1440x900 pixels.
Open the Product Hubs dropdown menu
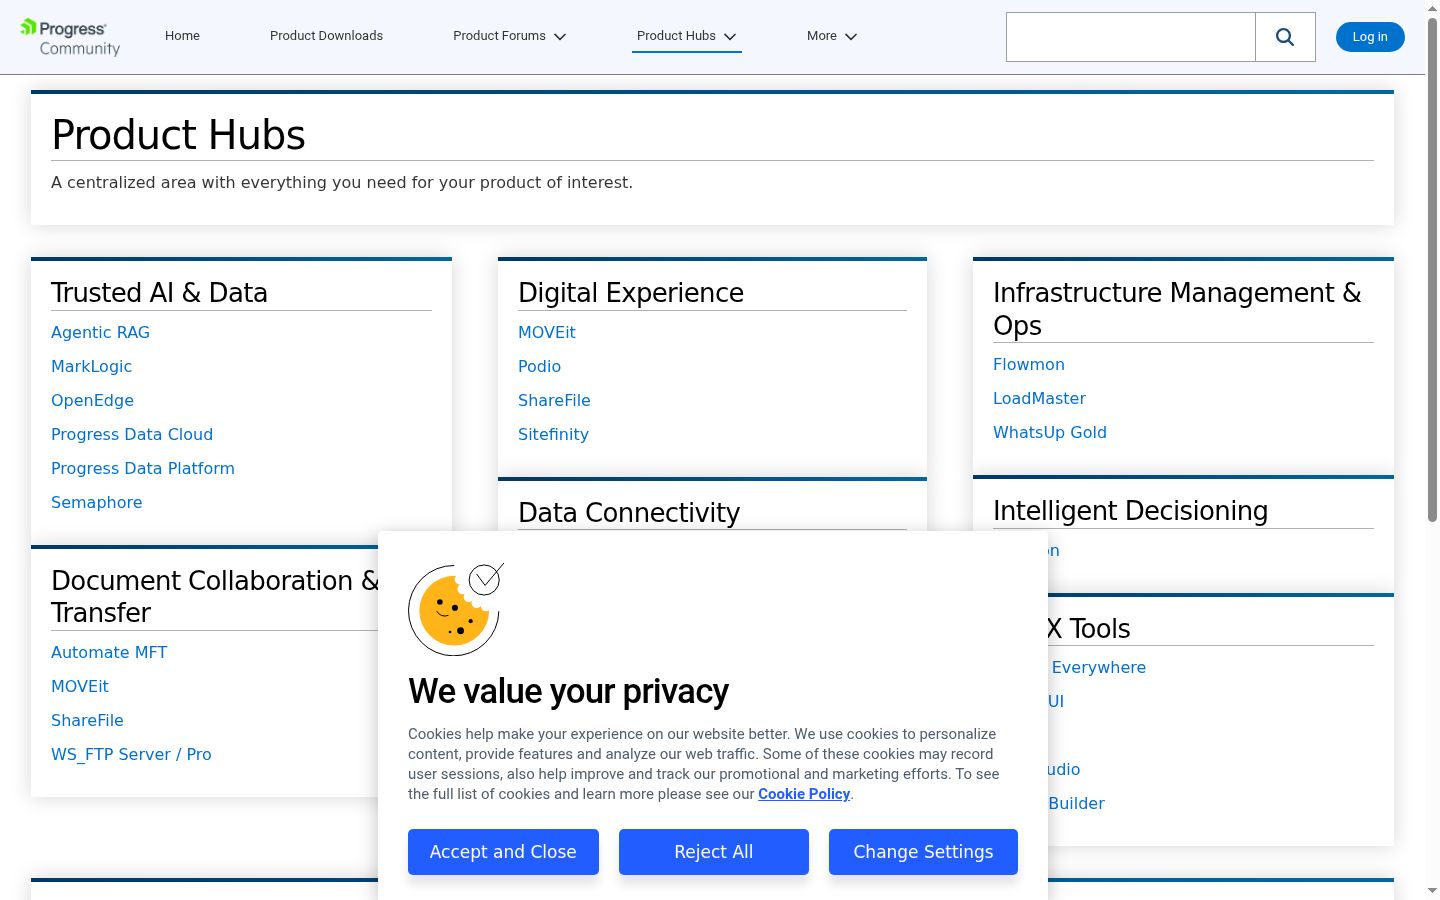click(x=687, y=36)
